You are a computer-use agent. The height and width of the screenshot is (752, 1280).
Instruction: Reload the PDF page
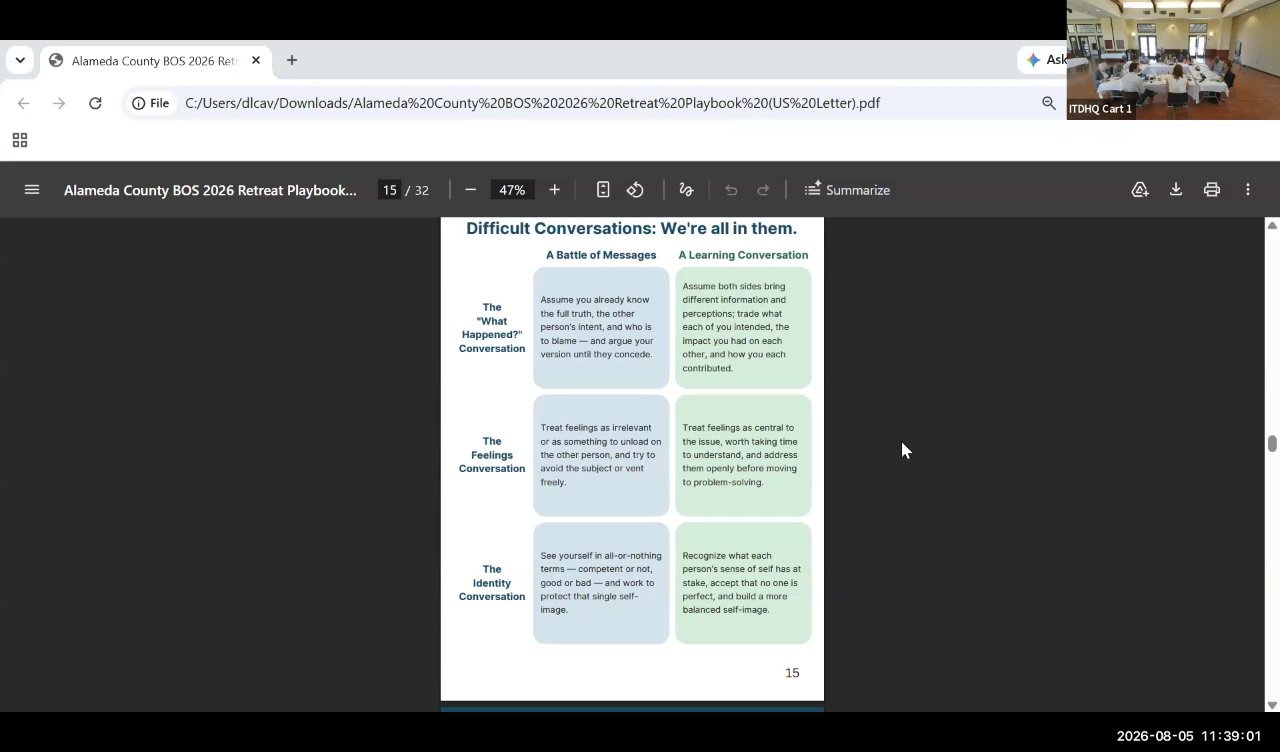(95, 103)
